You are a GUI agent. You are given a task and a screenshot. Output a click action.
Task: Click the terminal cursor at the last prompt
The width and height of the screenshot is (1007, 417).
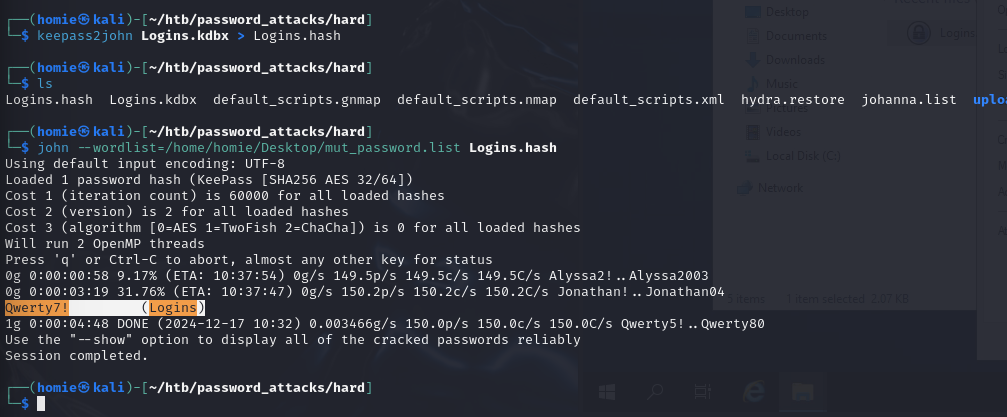pyautogui.click(x=41, y=403)
